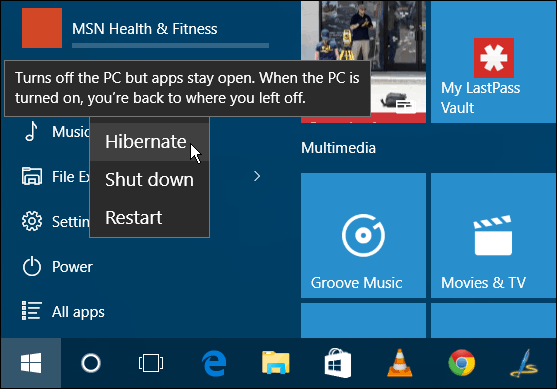Open Cortana circle on taskbar
Viewport: 557px width, 389px height.
pyautogui.click(x=91, y=363)
